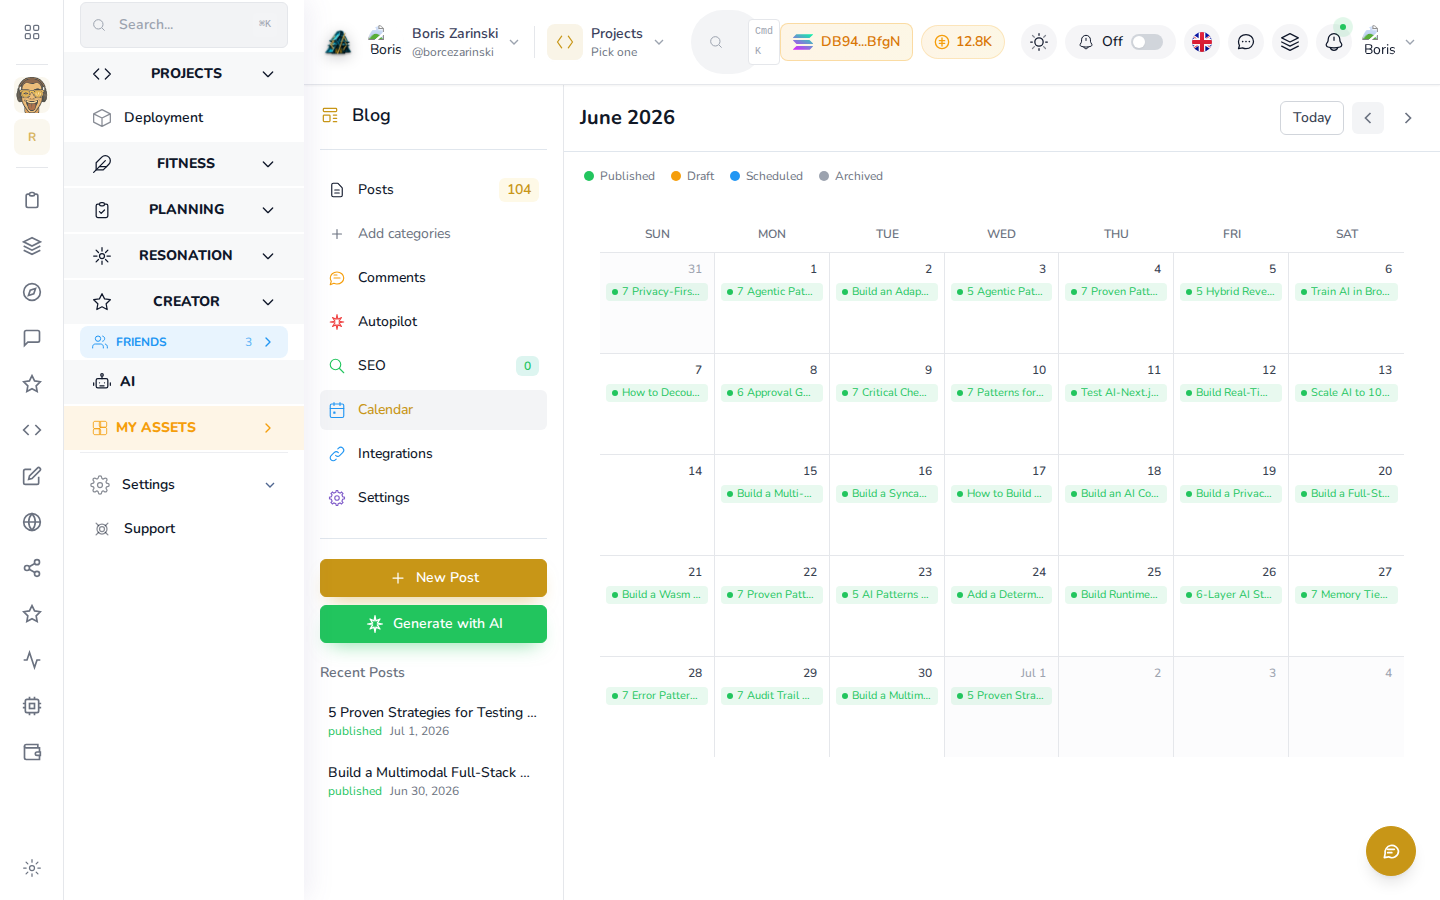Open the stacked layers icon in the top bar

click(x=1290, y=42)
